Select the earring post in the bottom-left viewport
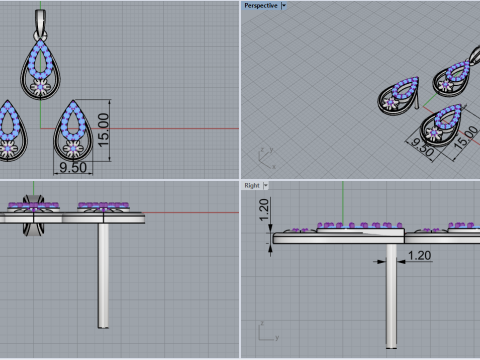Viewport: 480px width, 360px height. coord(103,276)
